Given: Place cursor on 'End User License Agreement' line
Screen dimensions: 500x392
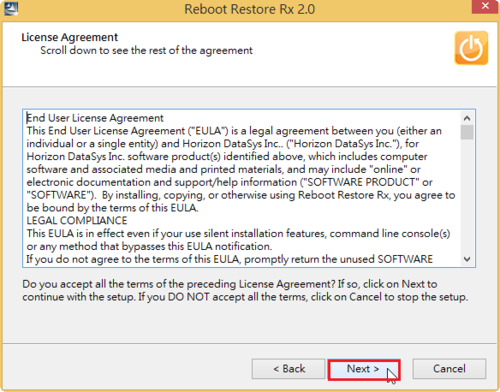Looking at the screenshot, I should (95, 118).
